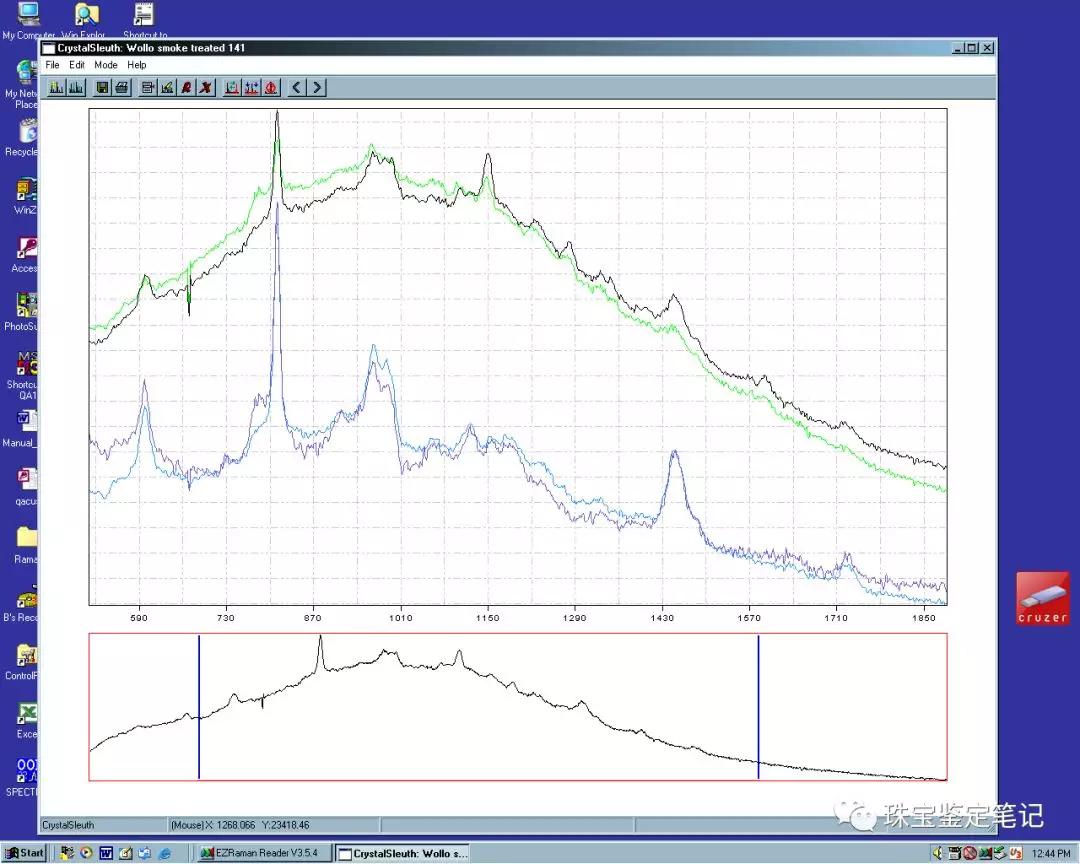Click the volume speaker tray icon
This screenshot has height=864, width=1080.
point(938,853)
